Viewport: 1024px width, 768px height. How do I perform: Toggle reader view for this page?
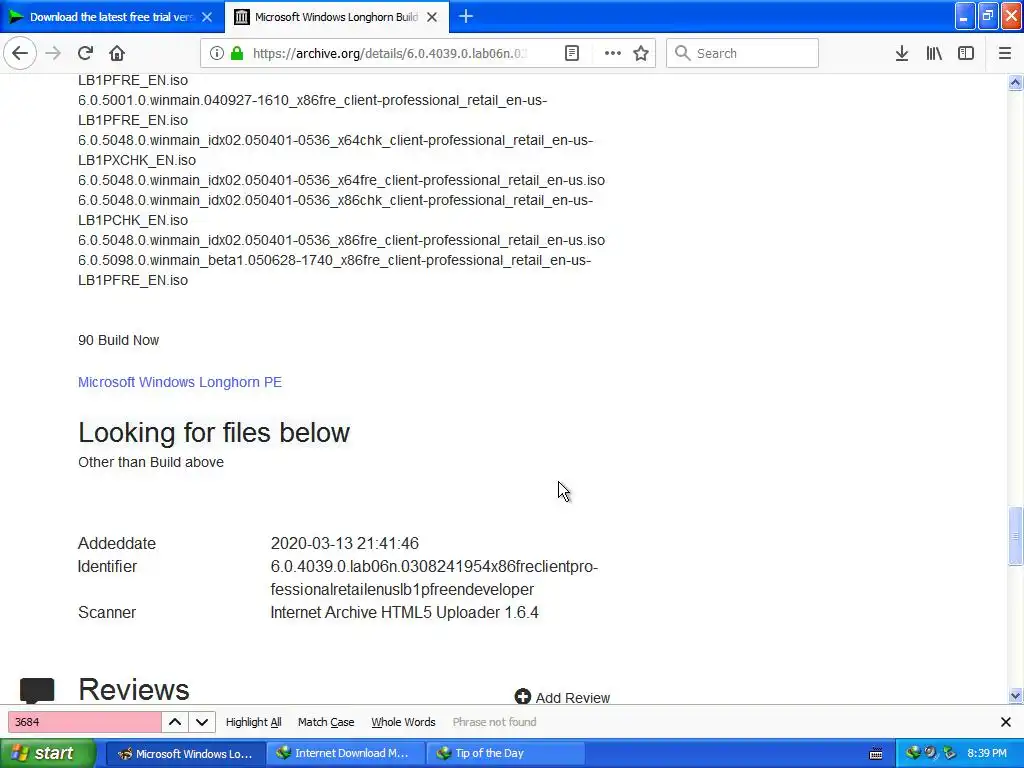tap(571, 53)
